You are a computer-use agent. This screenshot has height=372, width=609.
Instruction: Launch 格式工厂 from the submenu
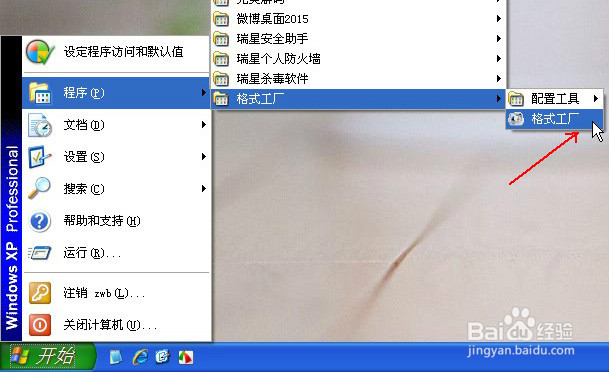coord(555,119)
